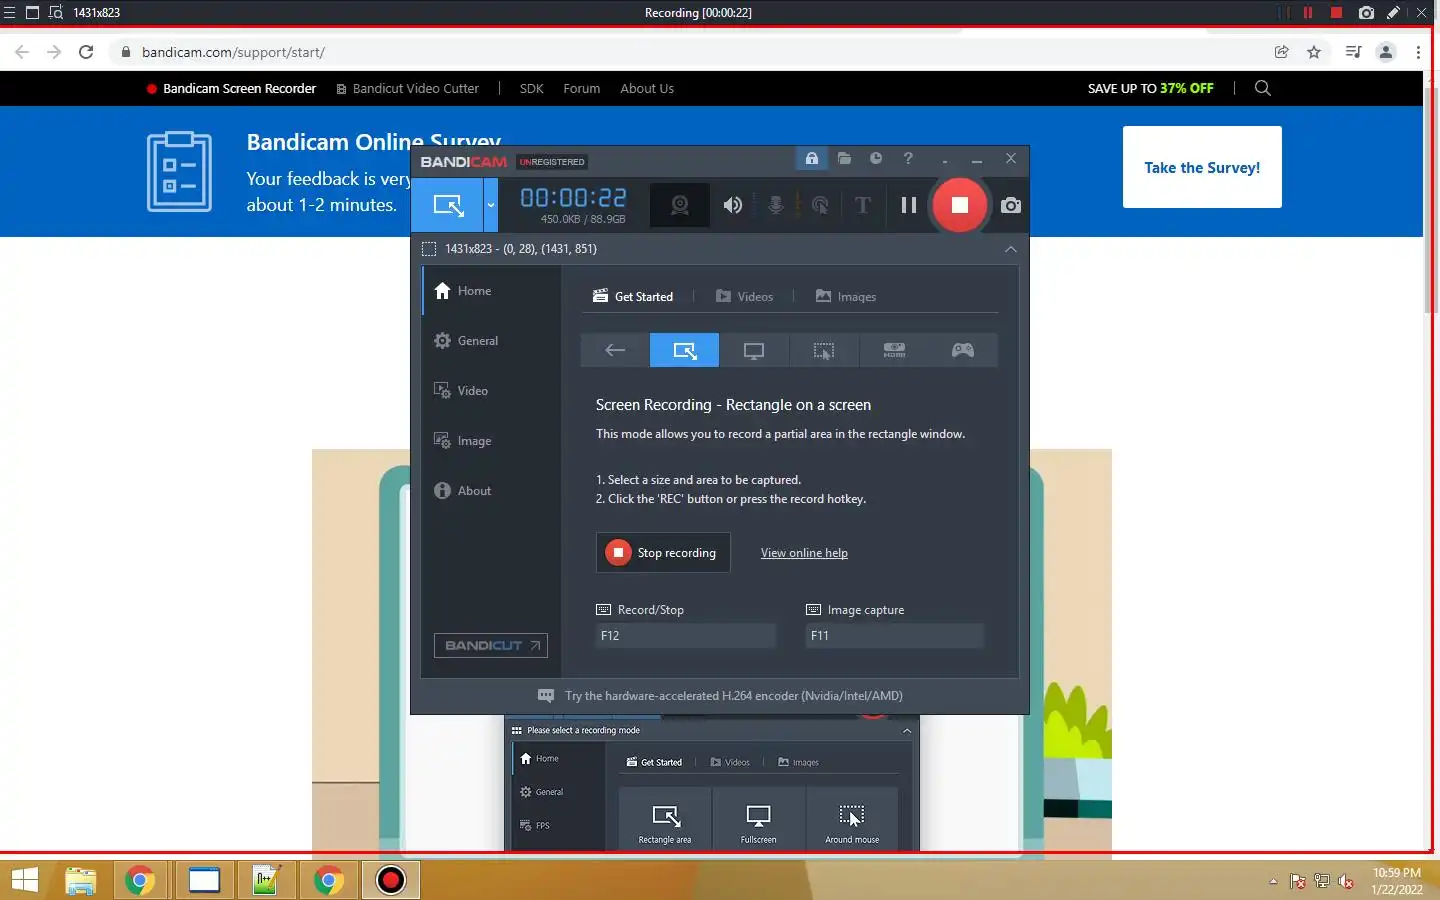Viewport: 1440px width, 900px height.
Task: Open the Image settings section
Action: [491, 441]
